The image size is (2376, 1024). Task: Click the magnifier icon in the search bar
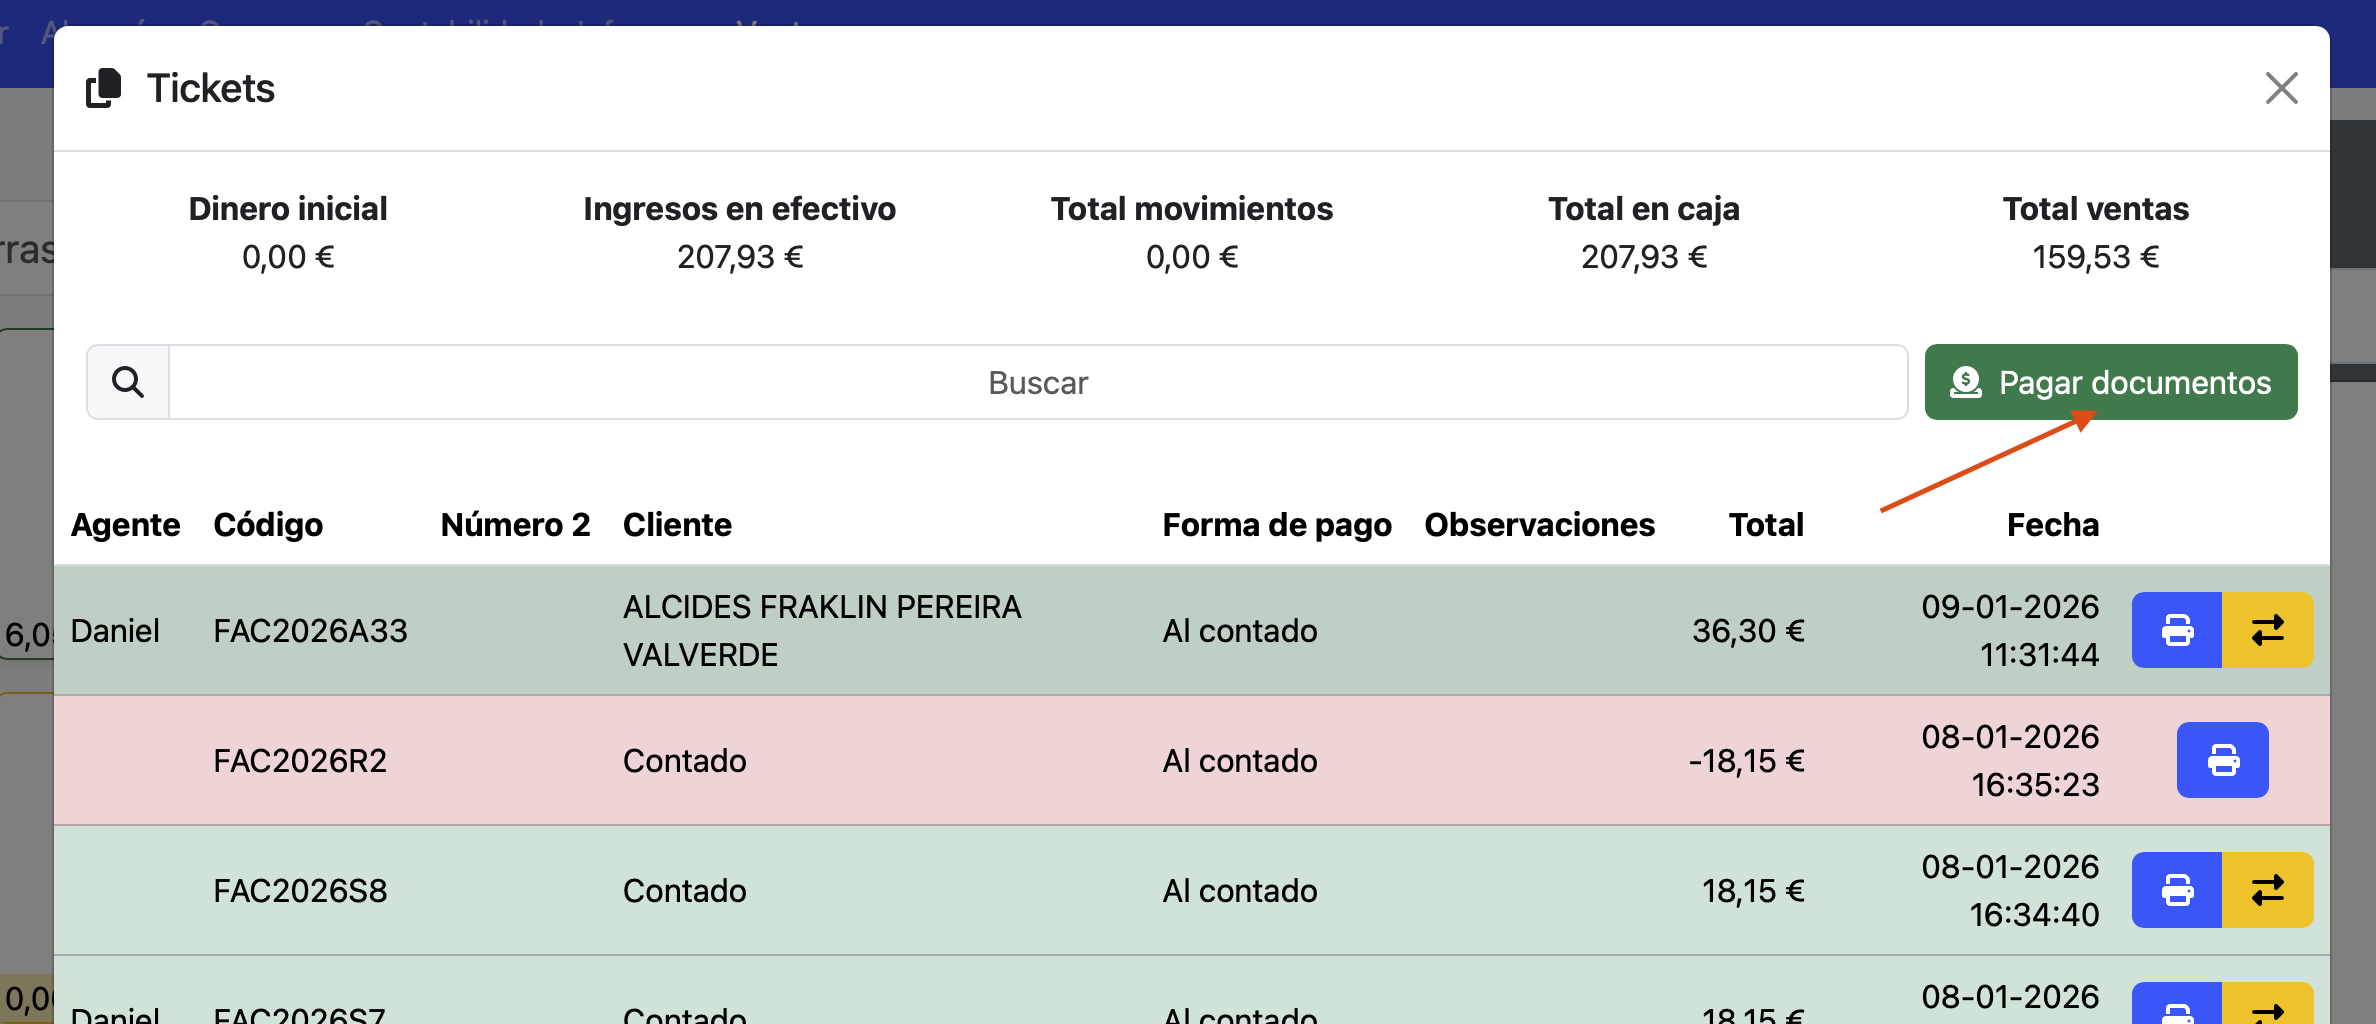pyautogui.click(x=127, y=381)
